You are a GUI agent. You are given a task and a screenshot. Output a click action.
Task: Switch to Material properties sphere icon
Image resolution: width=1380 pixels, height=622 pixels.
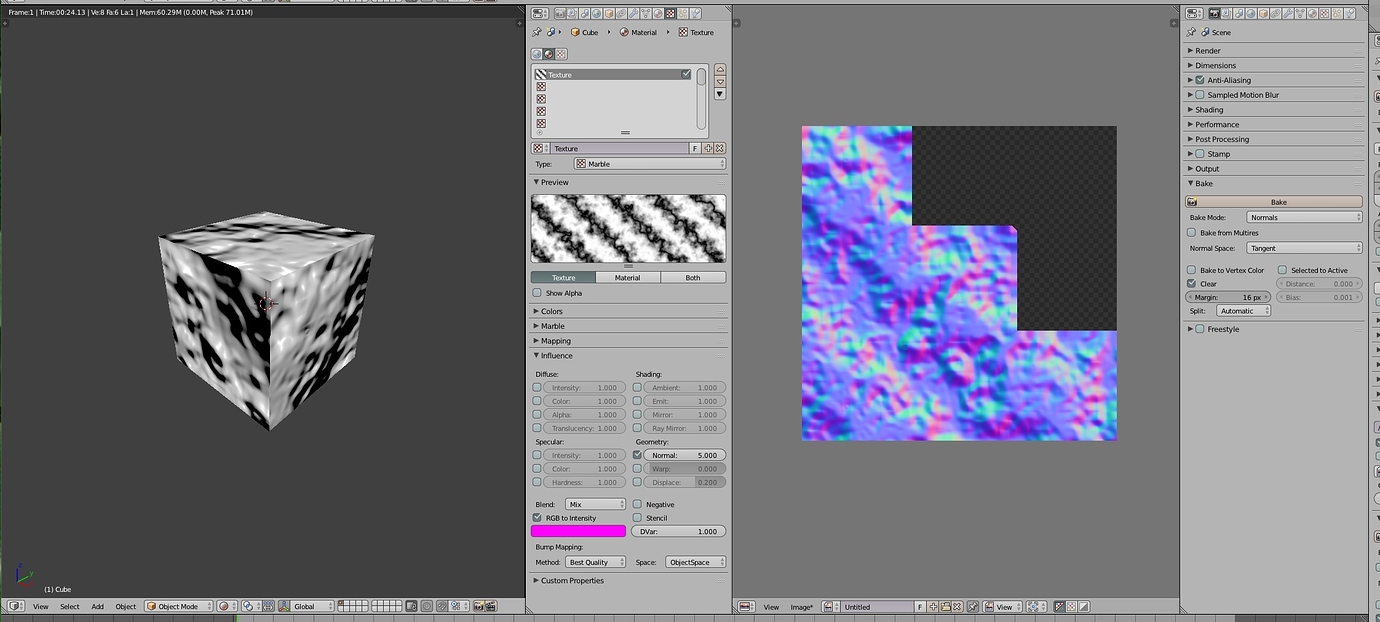coord(1312,13)
